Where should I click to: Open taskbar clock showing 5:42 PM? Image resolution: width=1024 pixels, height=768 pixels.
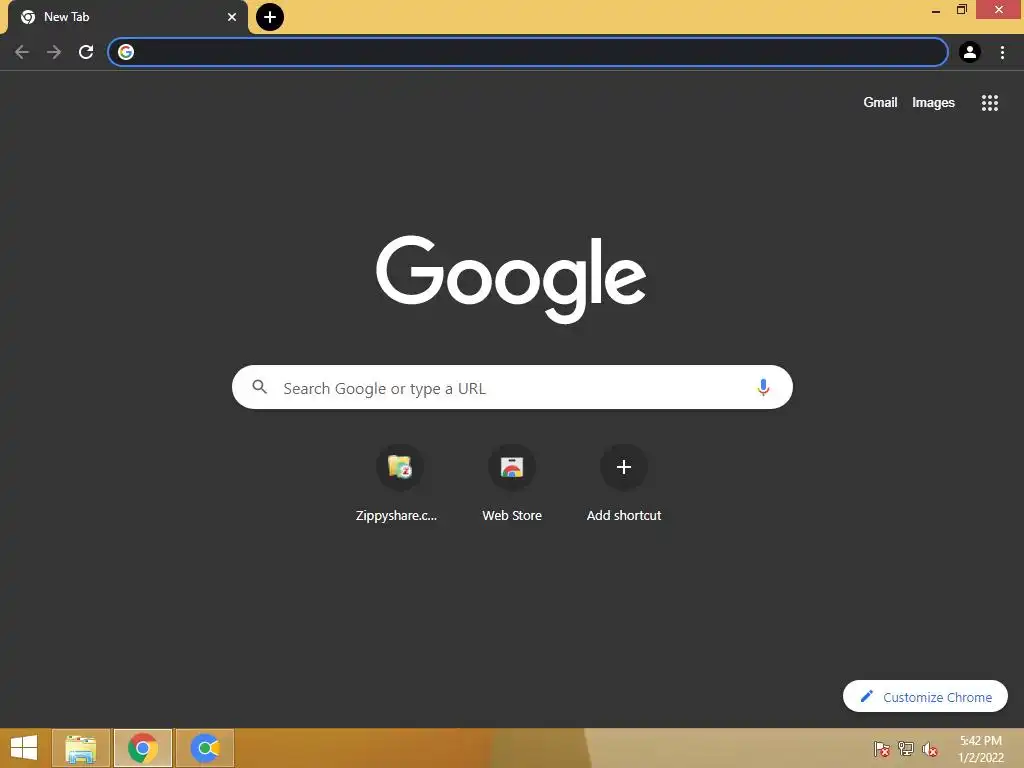click(x=981, y=748)
